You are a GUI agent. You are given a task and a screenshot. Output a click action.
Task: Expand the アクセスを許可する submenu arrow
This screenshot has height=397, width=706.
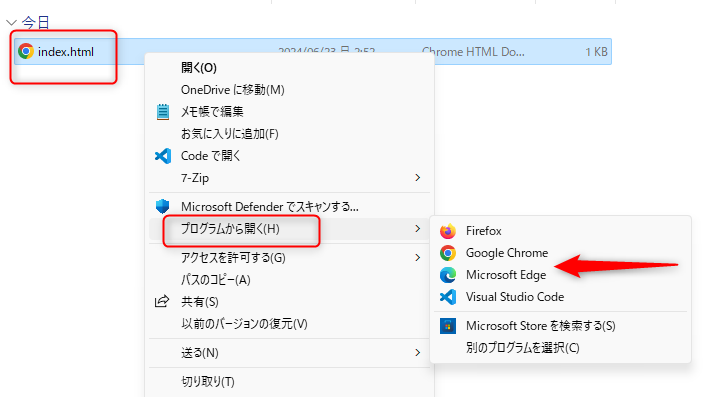pos(417,257)
